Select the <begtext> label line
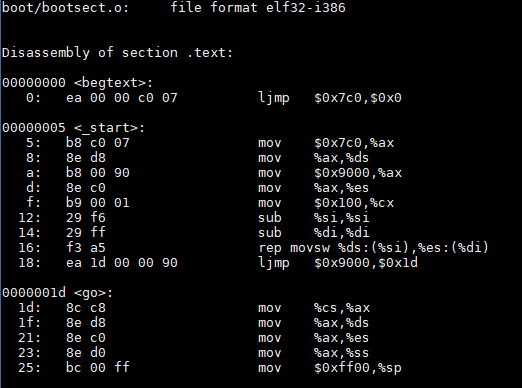This screenshot has width=522, height=388. coord(77,83)
